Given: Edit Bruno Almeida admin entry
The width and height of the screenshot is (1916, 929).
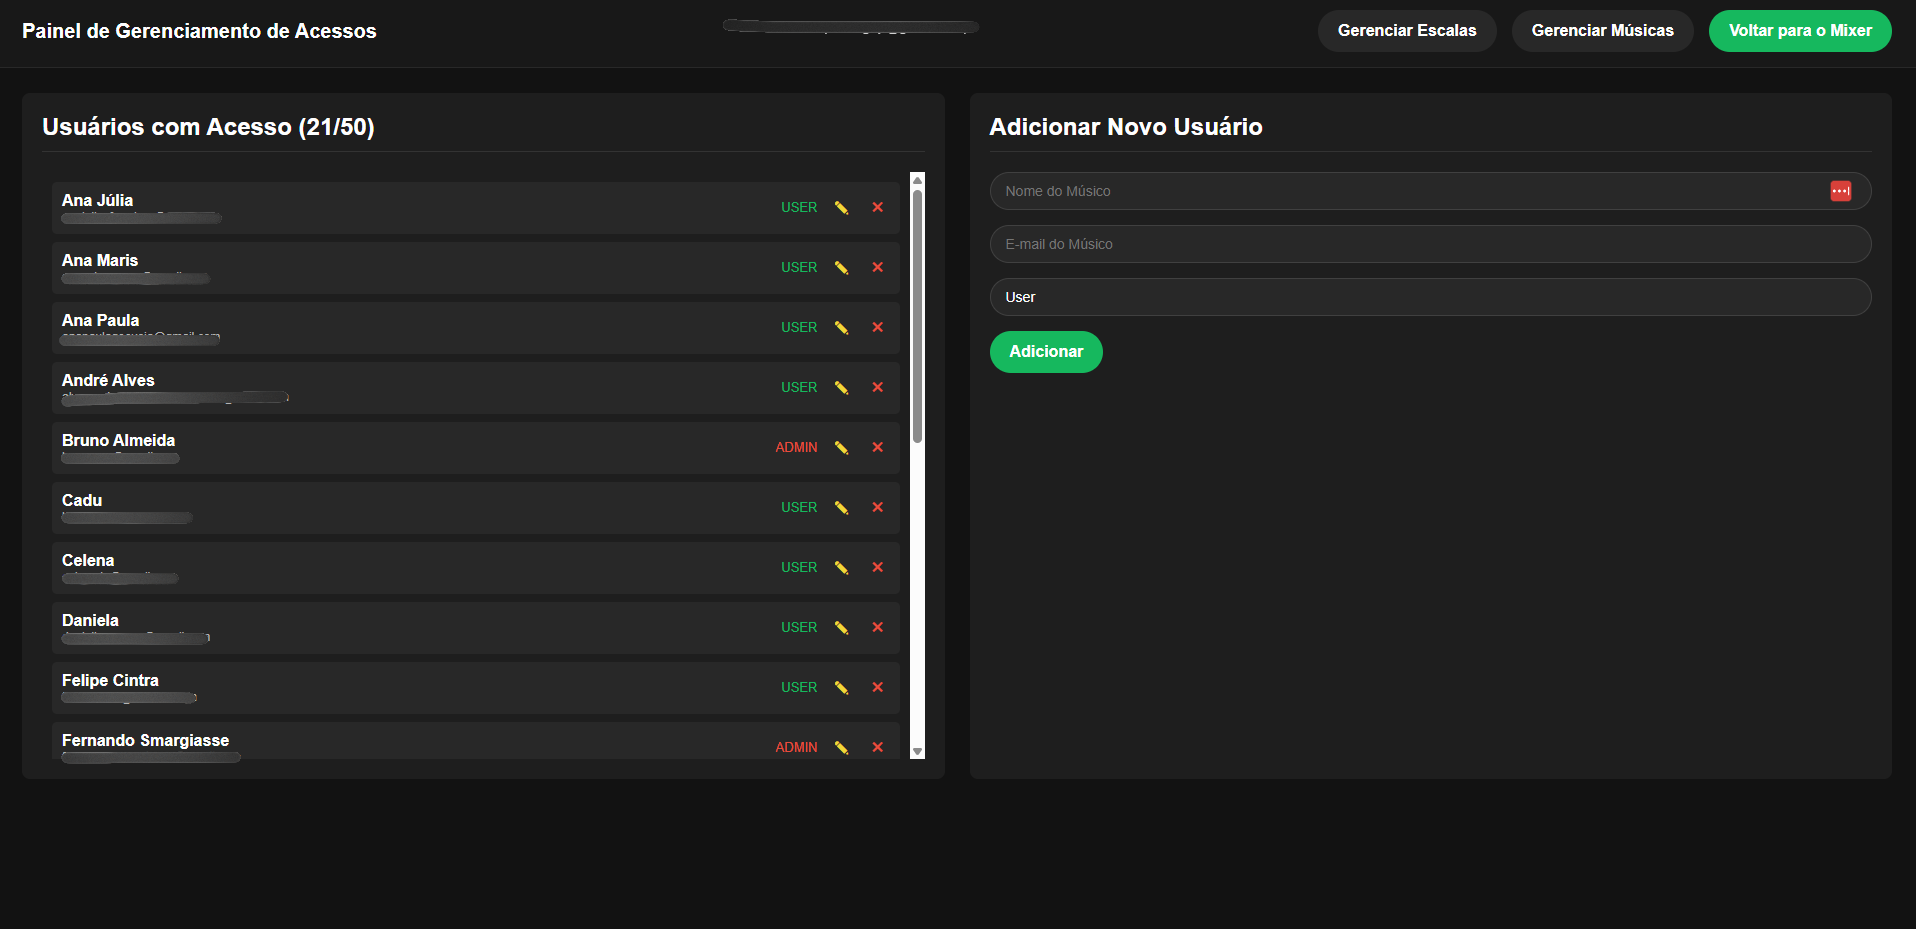Looking at the screenshot, I should pos(841,448).
